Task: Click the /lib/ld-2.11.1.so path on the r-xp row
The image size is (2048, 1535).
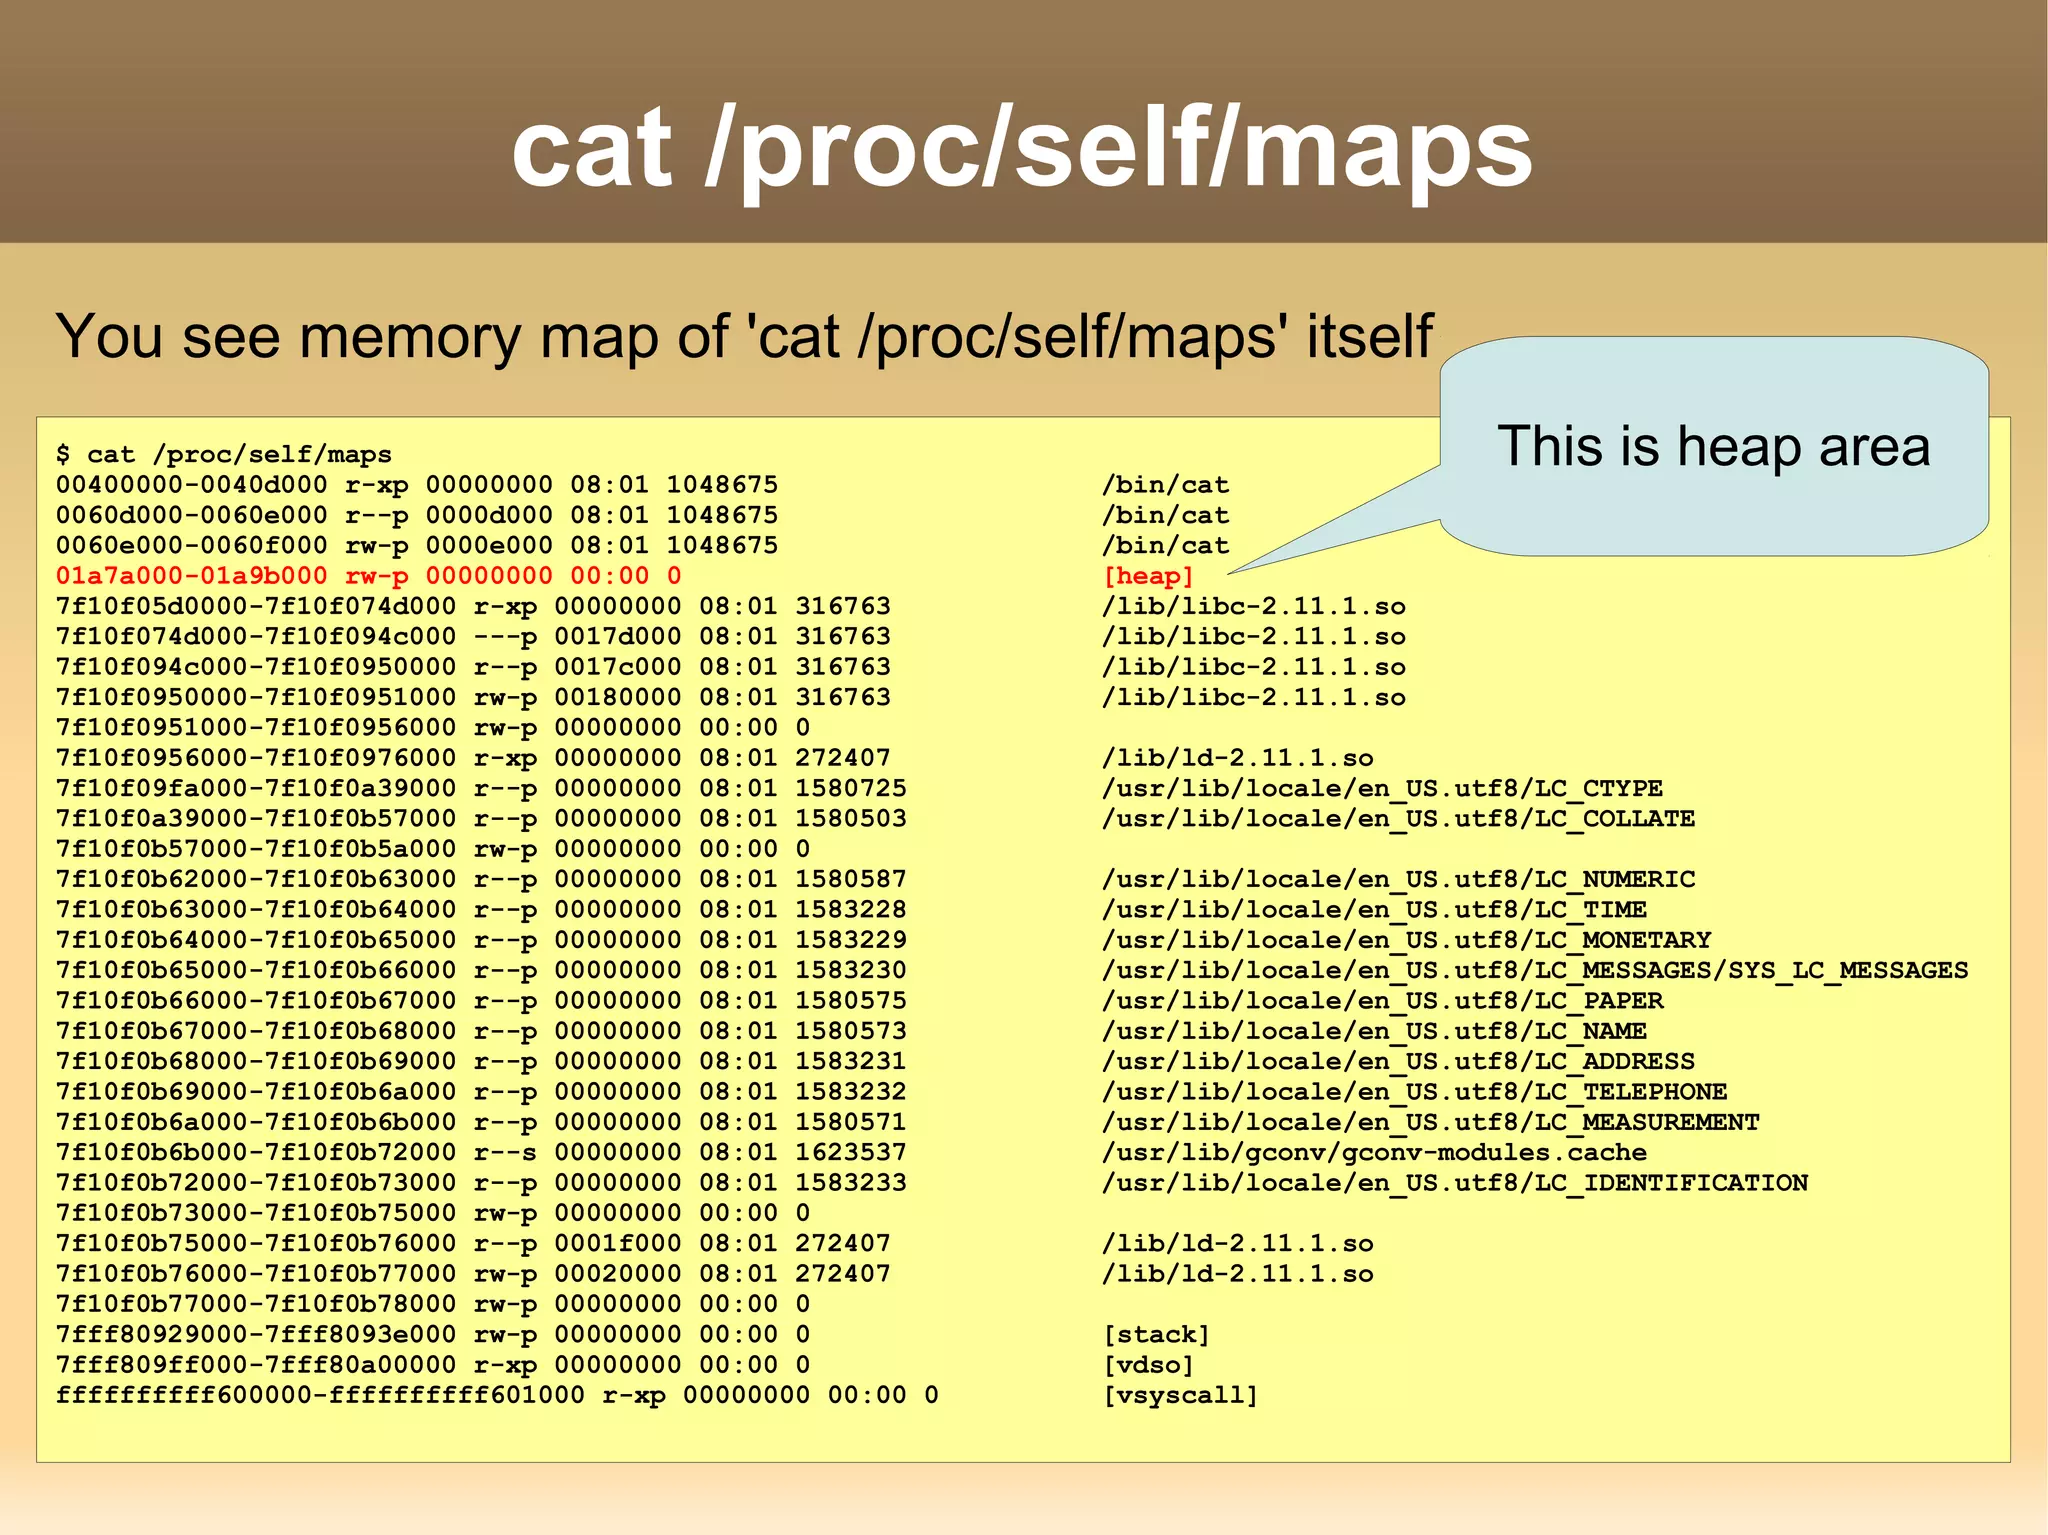Action: [x=1238, y=758]
